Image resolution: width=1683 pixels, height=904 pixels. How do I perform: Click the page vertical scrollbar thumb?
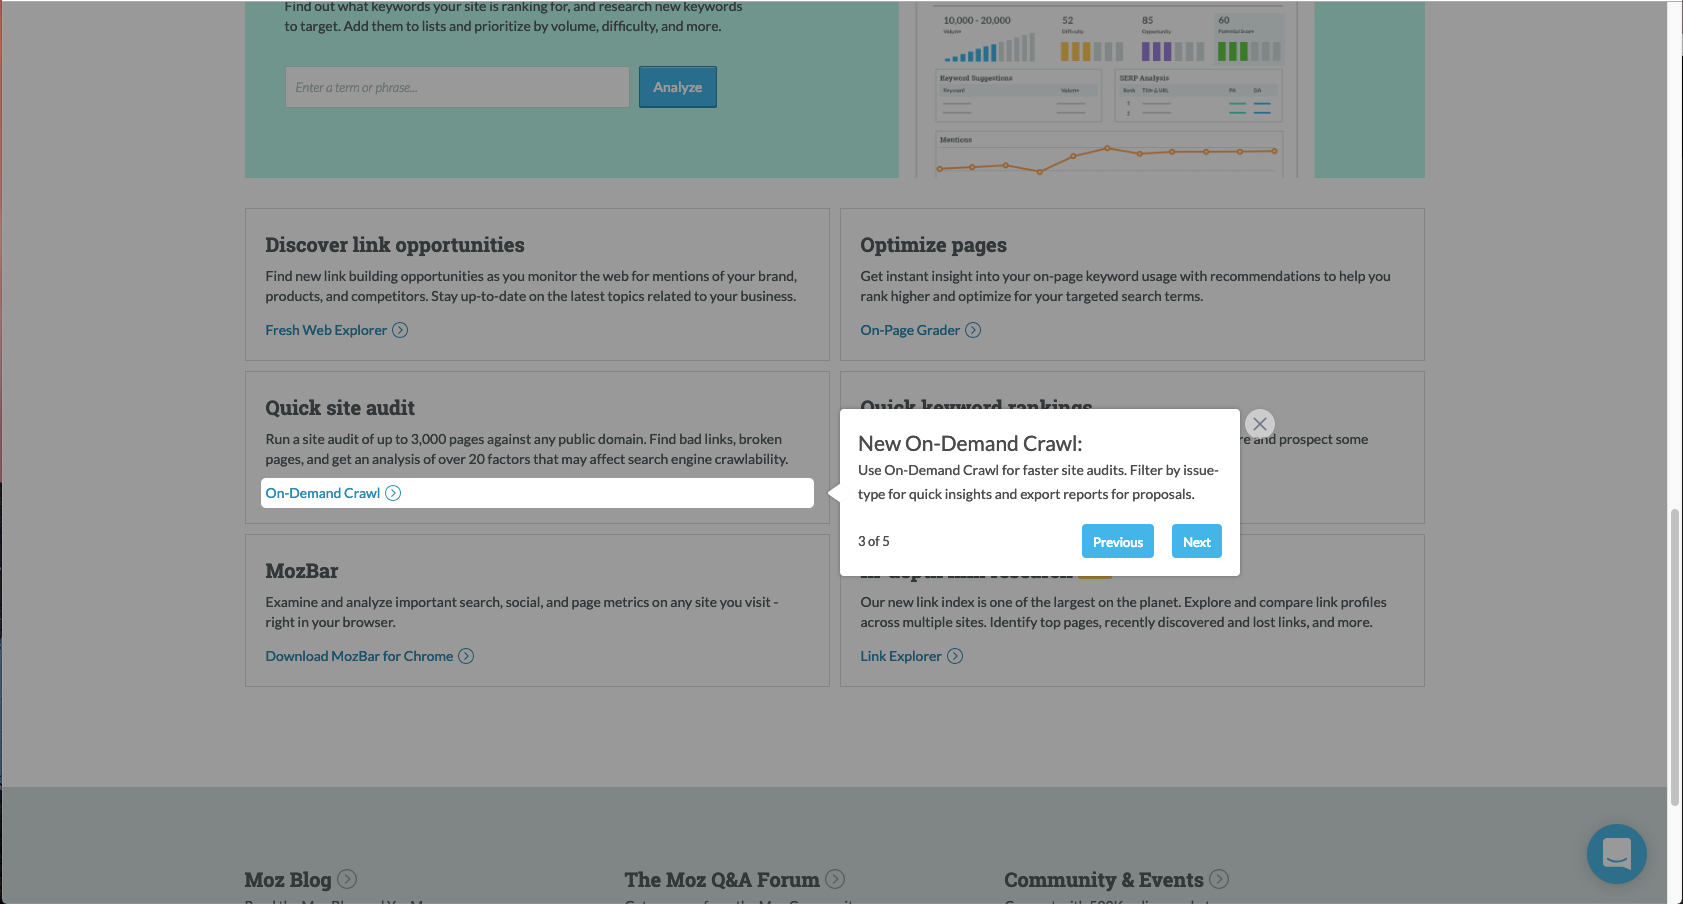pyautogui.click(x=1675, y=657)
